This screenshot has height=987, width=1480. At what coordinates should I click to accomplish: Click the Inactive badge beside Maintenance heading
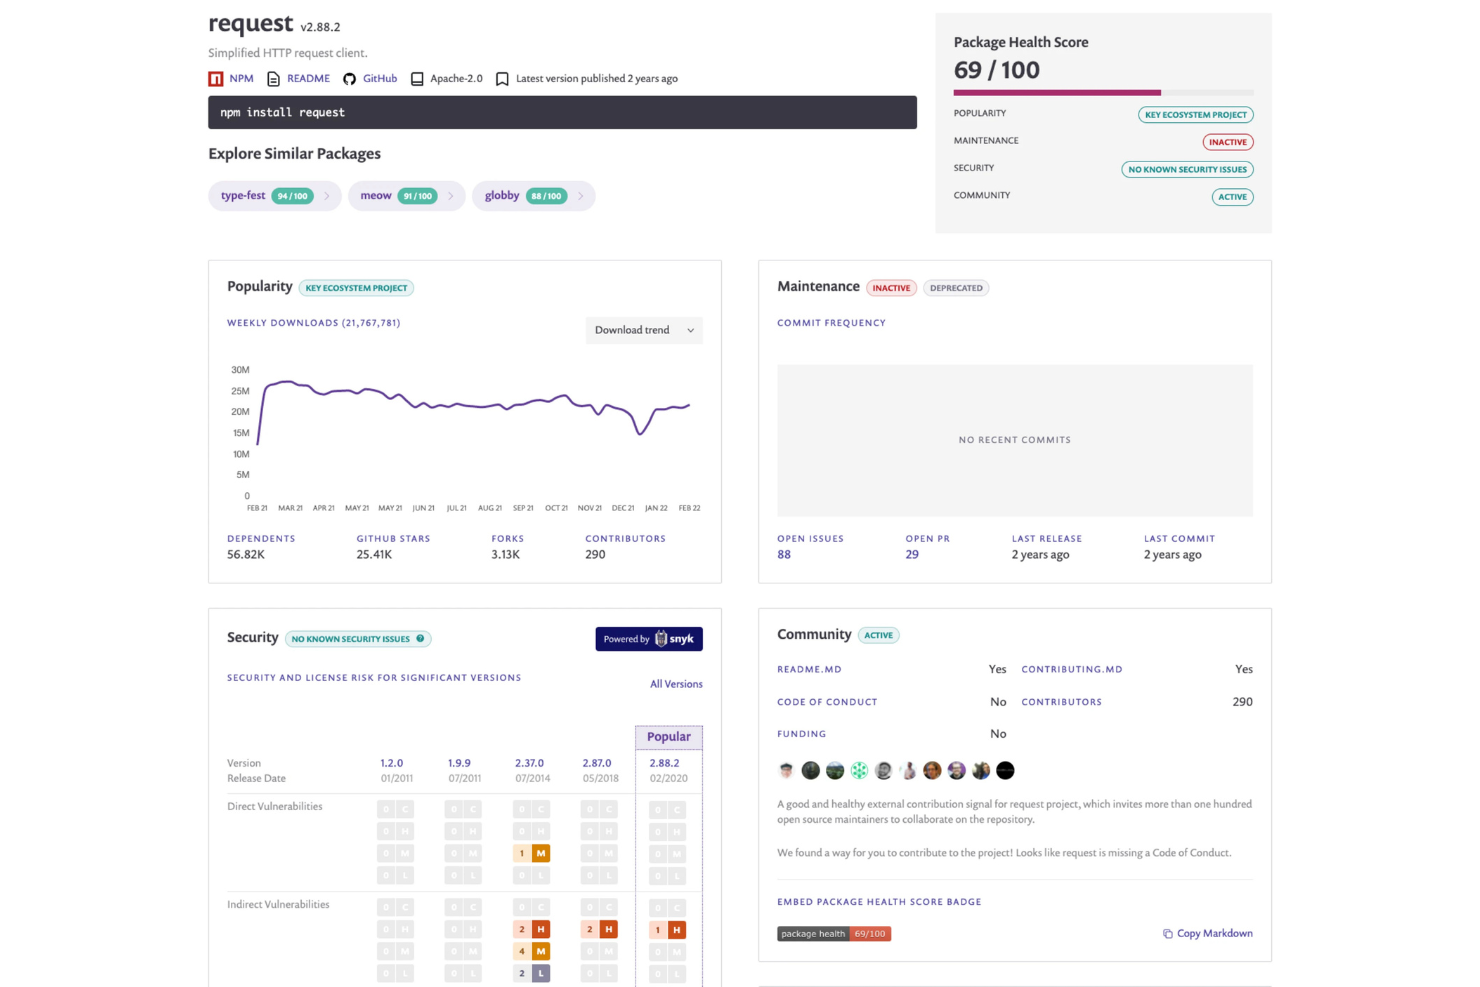click(891, 288)
